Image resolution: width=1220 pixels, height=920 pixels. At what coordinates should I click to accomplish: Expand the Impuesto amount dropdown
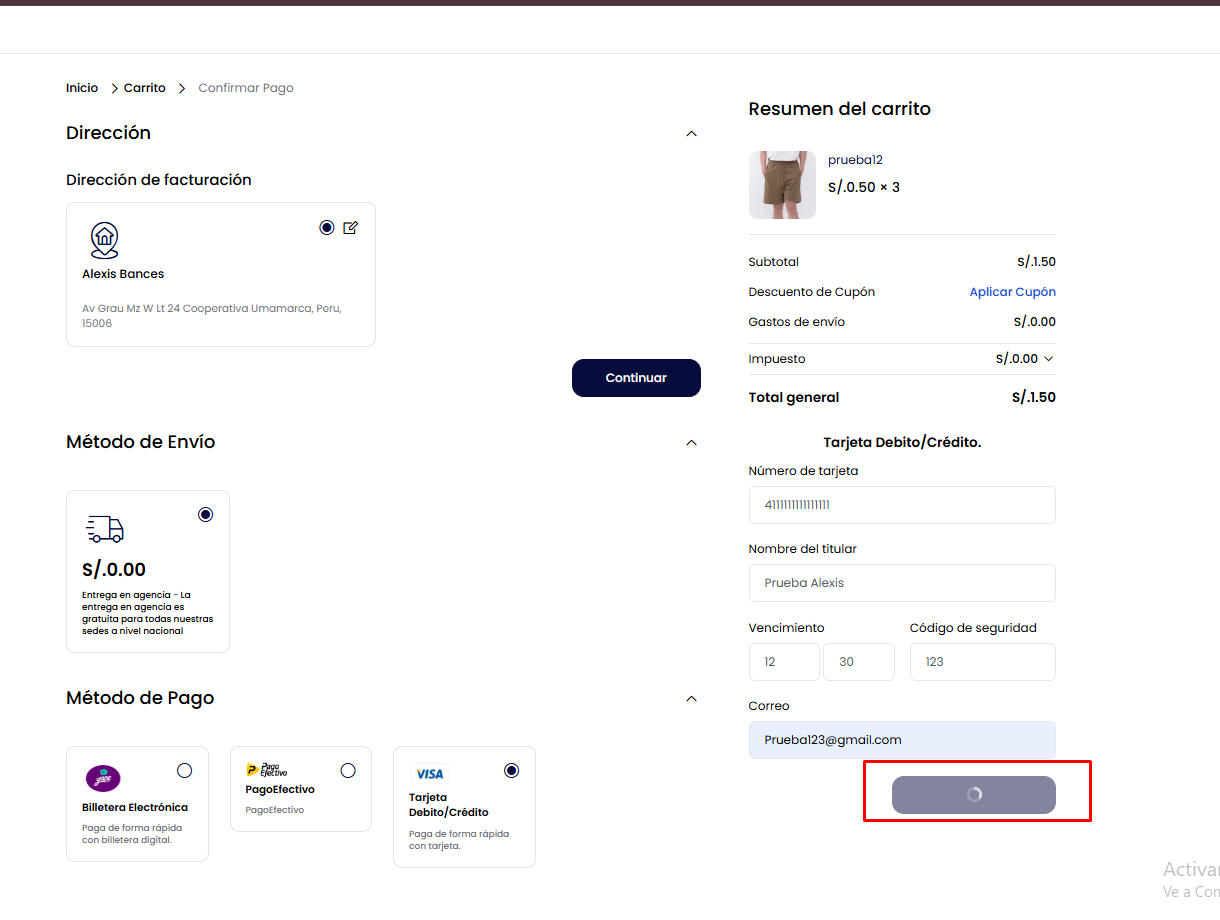[1048, 359]
